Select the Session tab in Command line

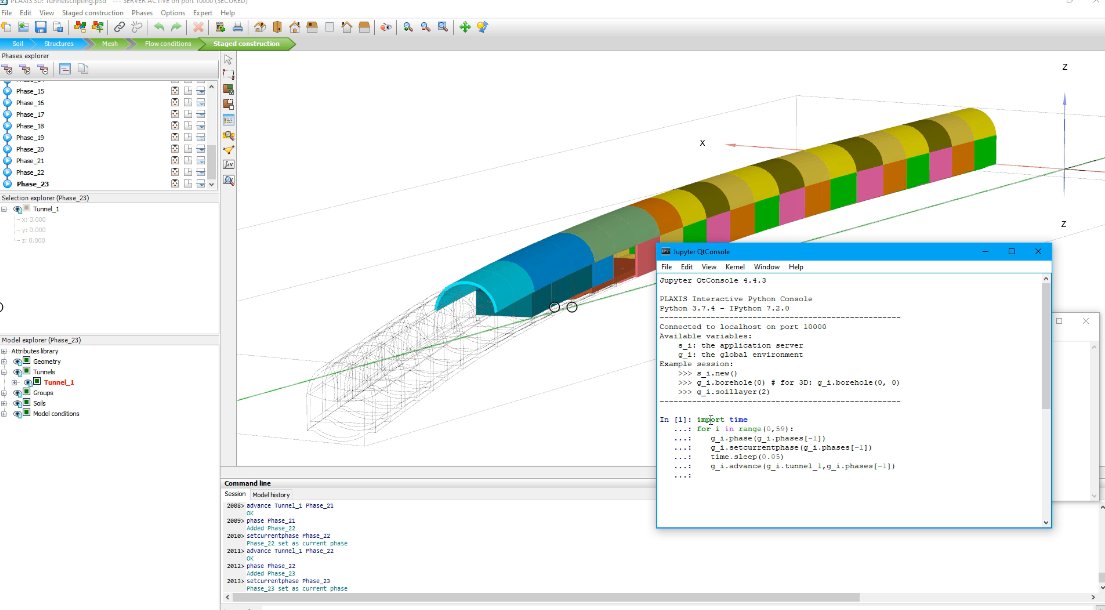click(235, 494)
